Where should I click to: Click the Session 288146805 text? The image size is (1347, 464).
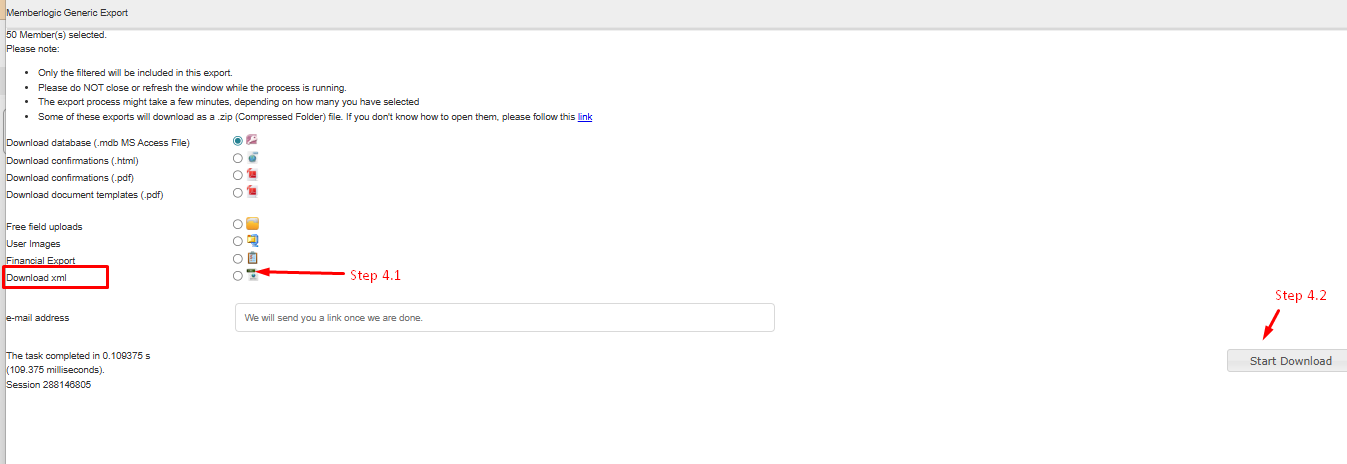[48, 384]
